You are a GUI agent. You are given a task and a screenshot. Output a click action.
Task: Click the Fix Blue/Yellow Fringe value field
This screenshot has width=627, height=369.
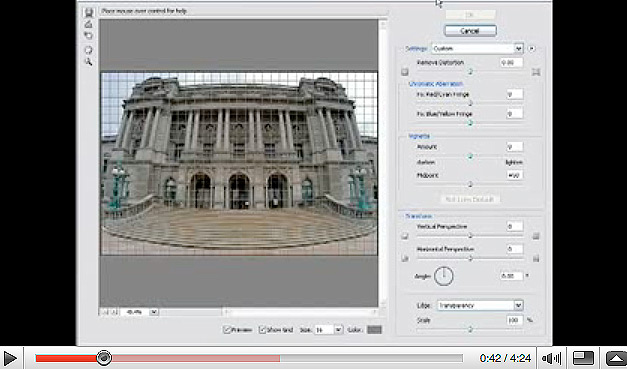[514, 114]
